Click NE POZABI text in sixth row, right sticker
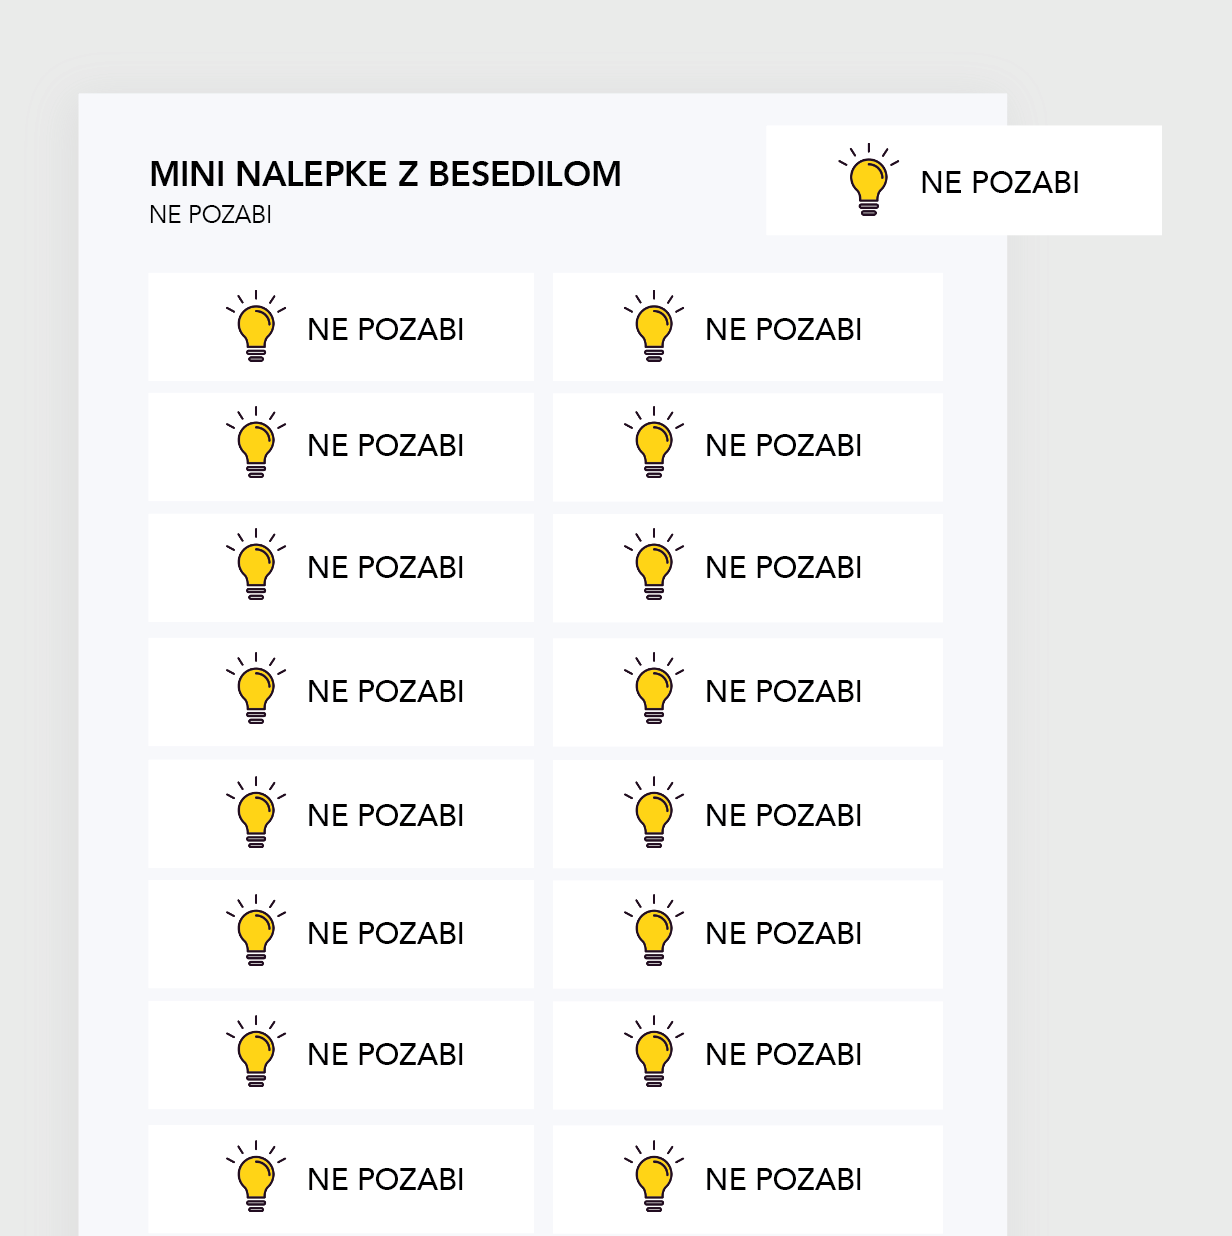The height and width of the screenshot is (1236, 1232). pyautogui.click(x=783, y=934)
